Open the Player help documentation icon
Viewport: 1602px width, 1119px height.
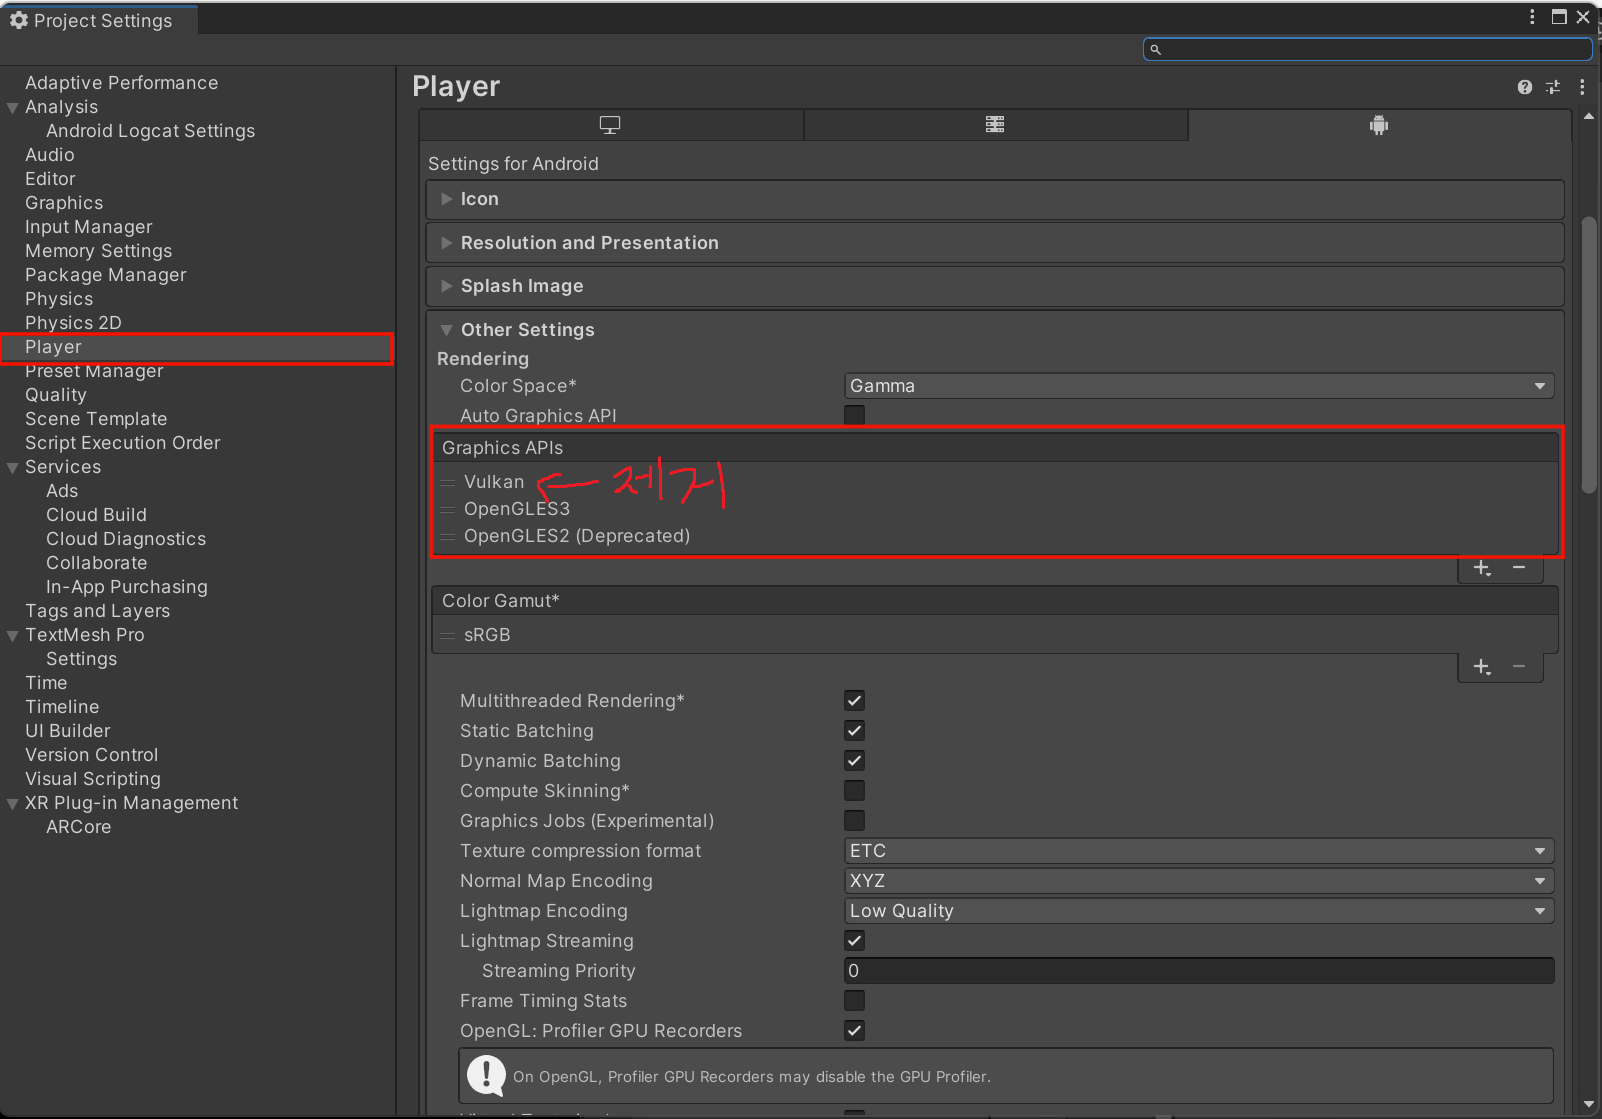(1524, 87)
